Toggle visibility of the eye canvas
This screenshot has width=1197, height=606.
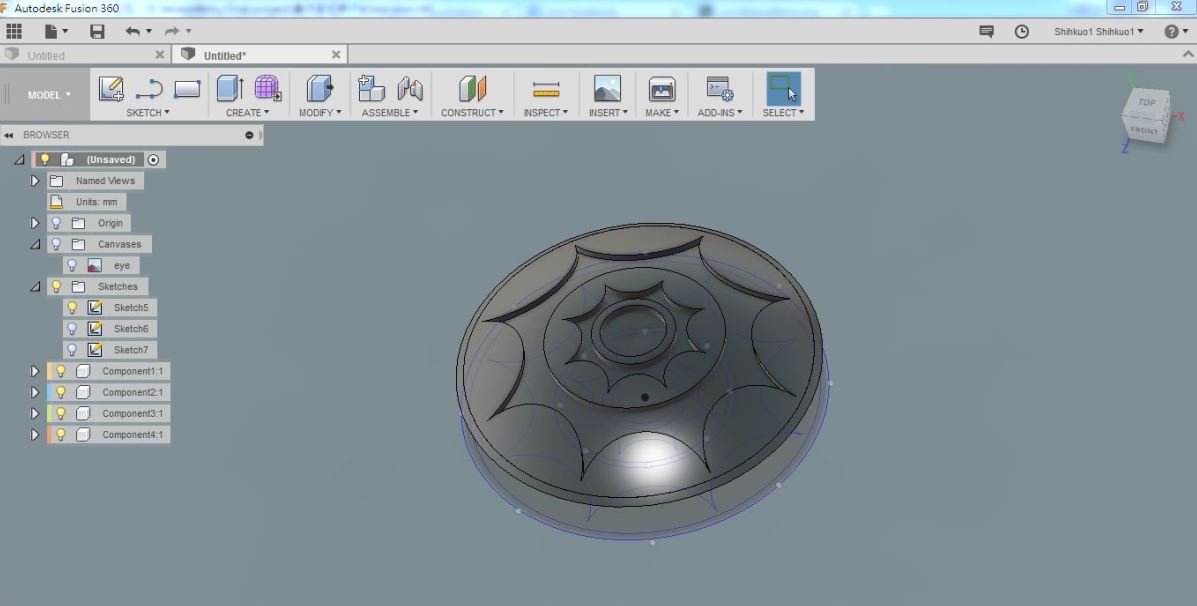click(x=72, y=266)
